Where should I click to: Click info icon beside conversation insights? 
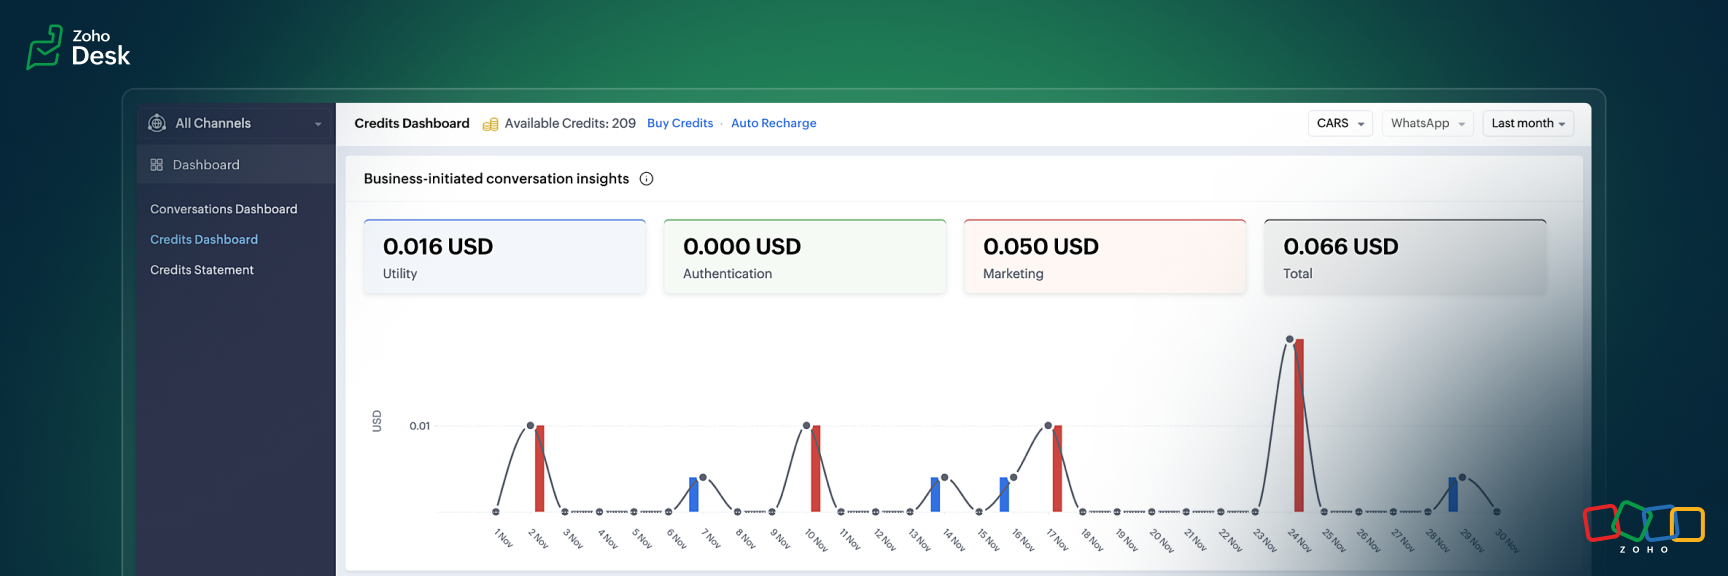(646, 179)
